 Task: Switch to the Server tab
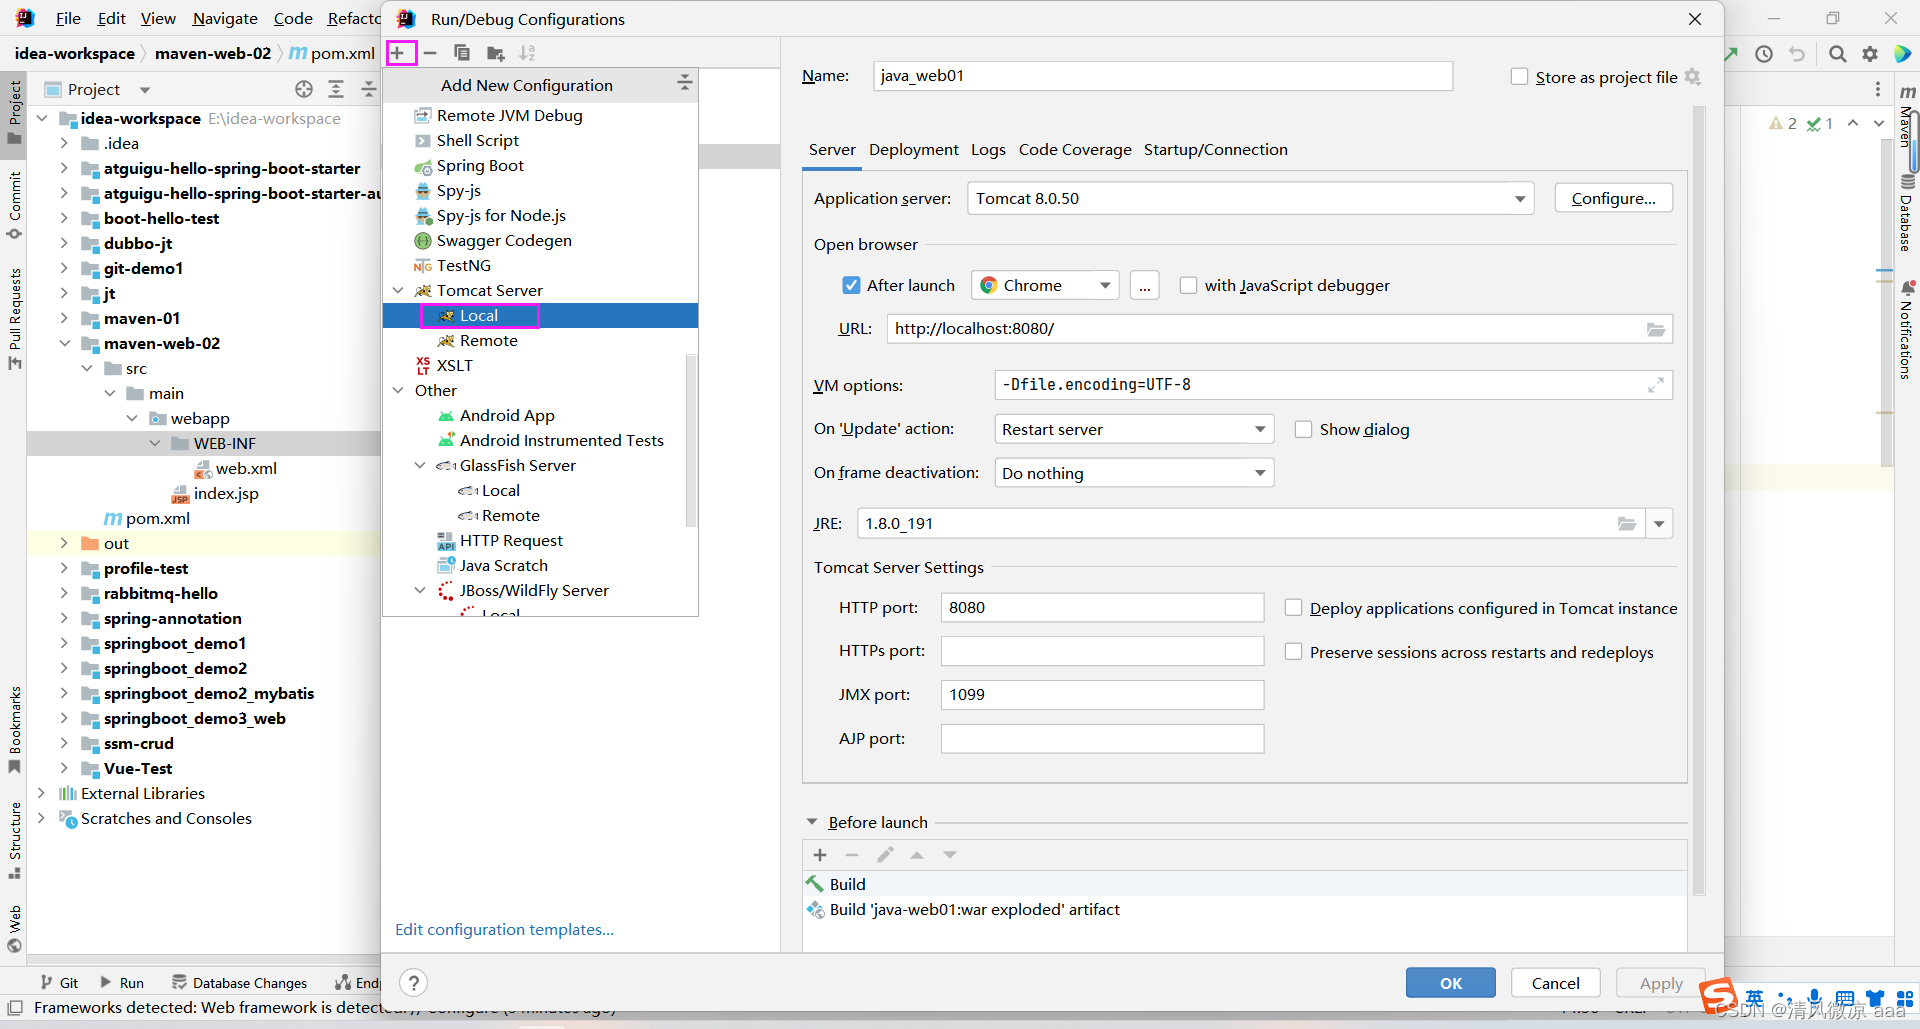point(832,150)
